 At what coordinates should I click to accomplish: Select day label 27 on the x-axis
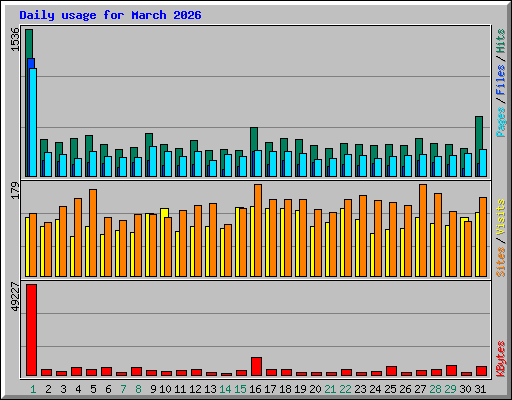[420, 389]
